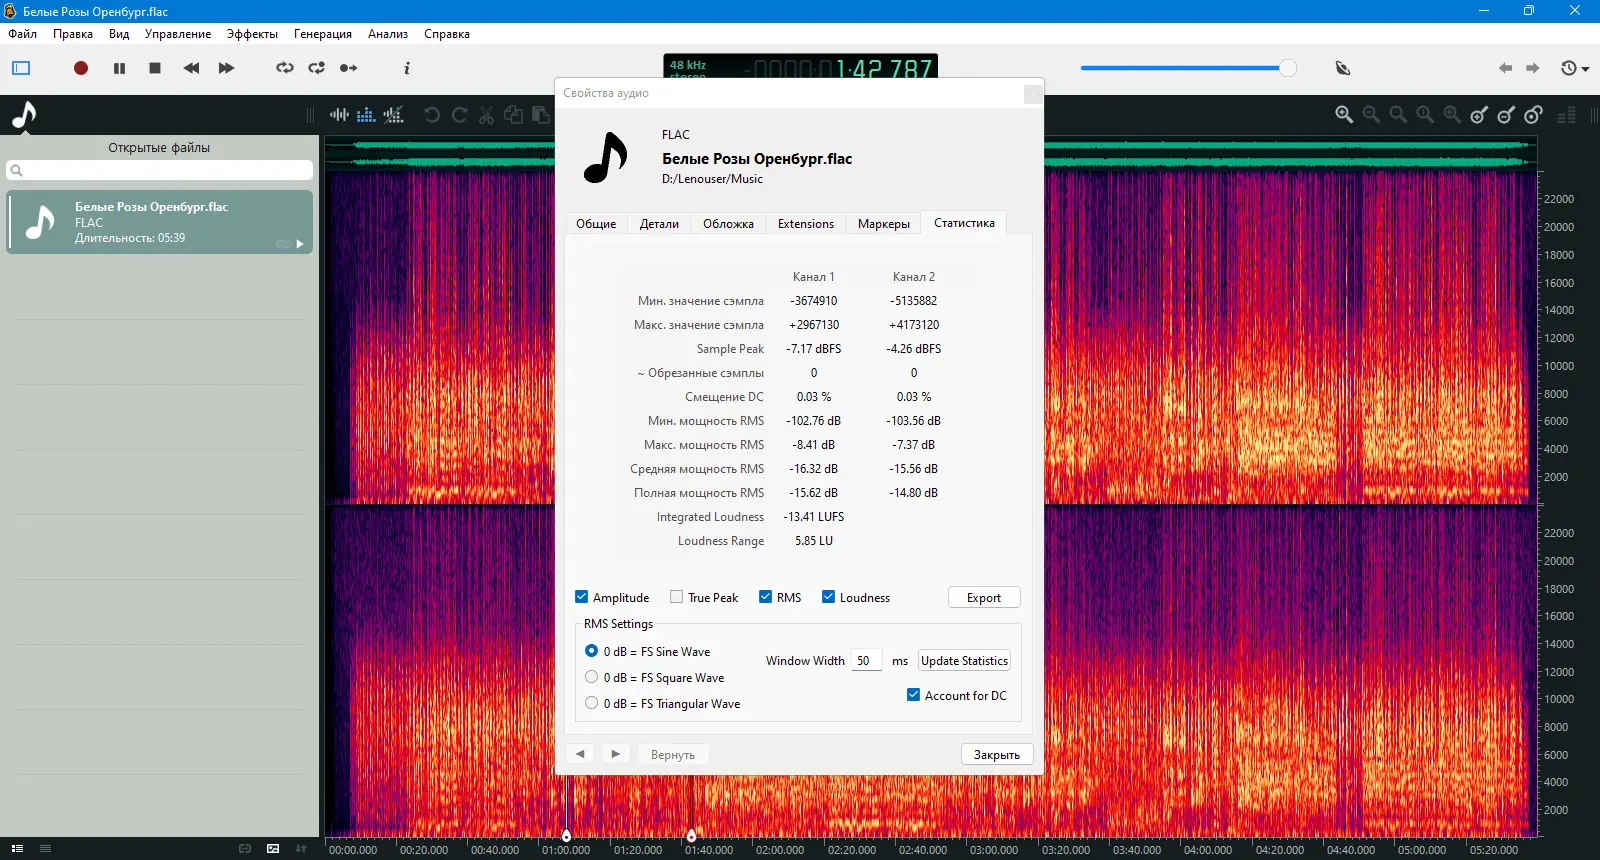Click the Export button
The image size is (1600, 860).
[x=984, y=598]
